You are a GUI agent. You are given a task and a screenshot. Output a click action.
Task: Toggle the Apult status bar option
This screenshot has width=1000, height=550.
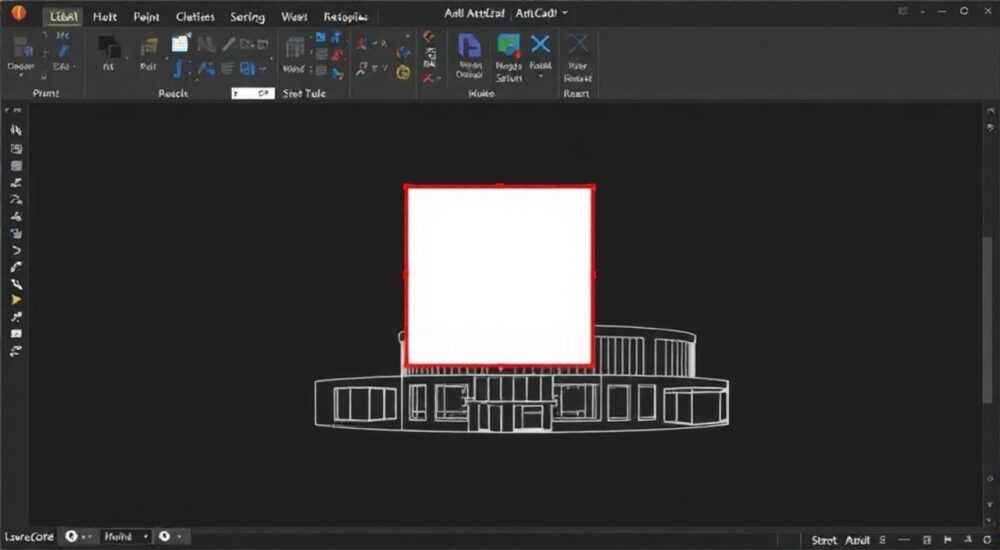(857, 540)
